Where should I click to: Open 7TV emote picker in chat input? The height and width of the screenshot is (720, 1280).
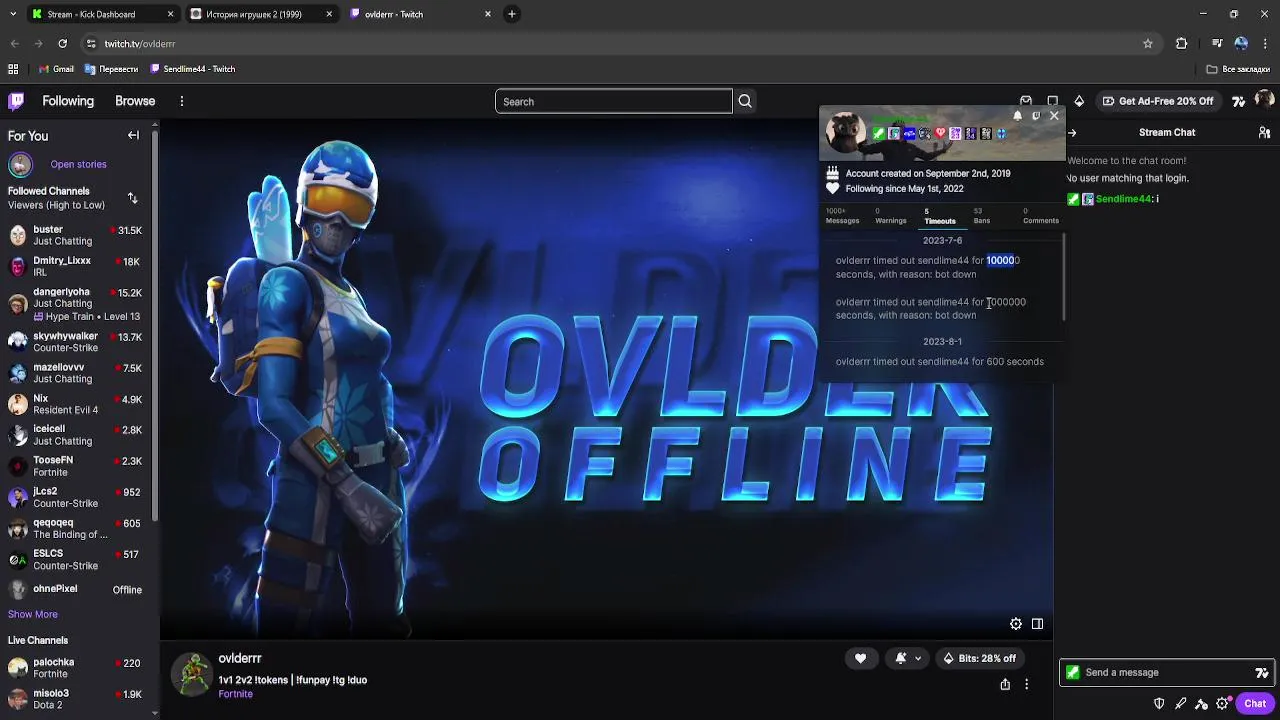coord(1262,673)
